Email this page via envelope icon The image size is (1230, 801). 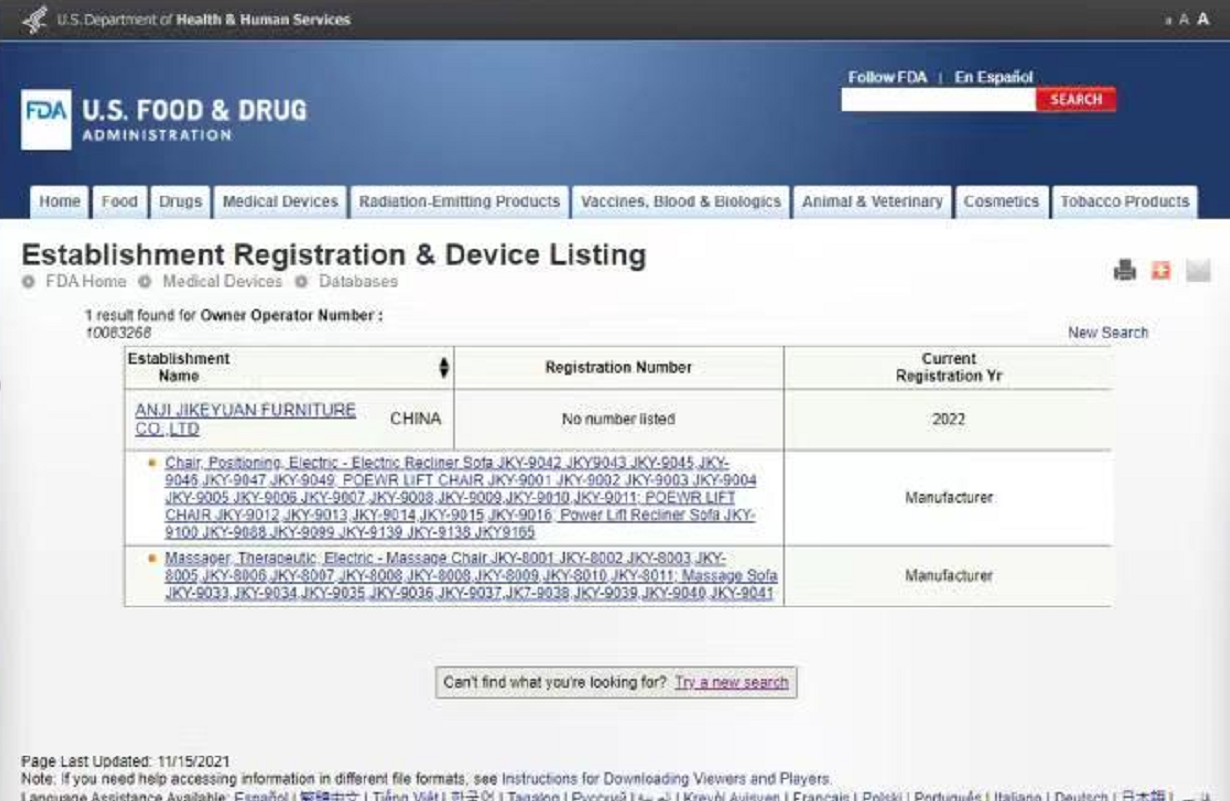coord(1198,270)
